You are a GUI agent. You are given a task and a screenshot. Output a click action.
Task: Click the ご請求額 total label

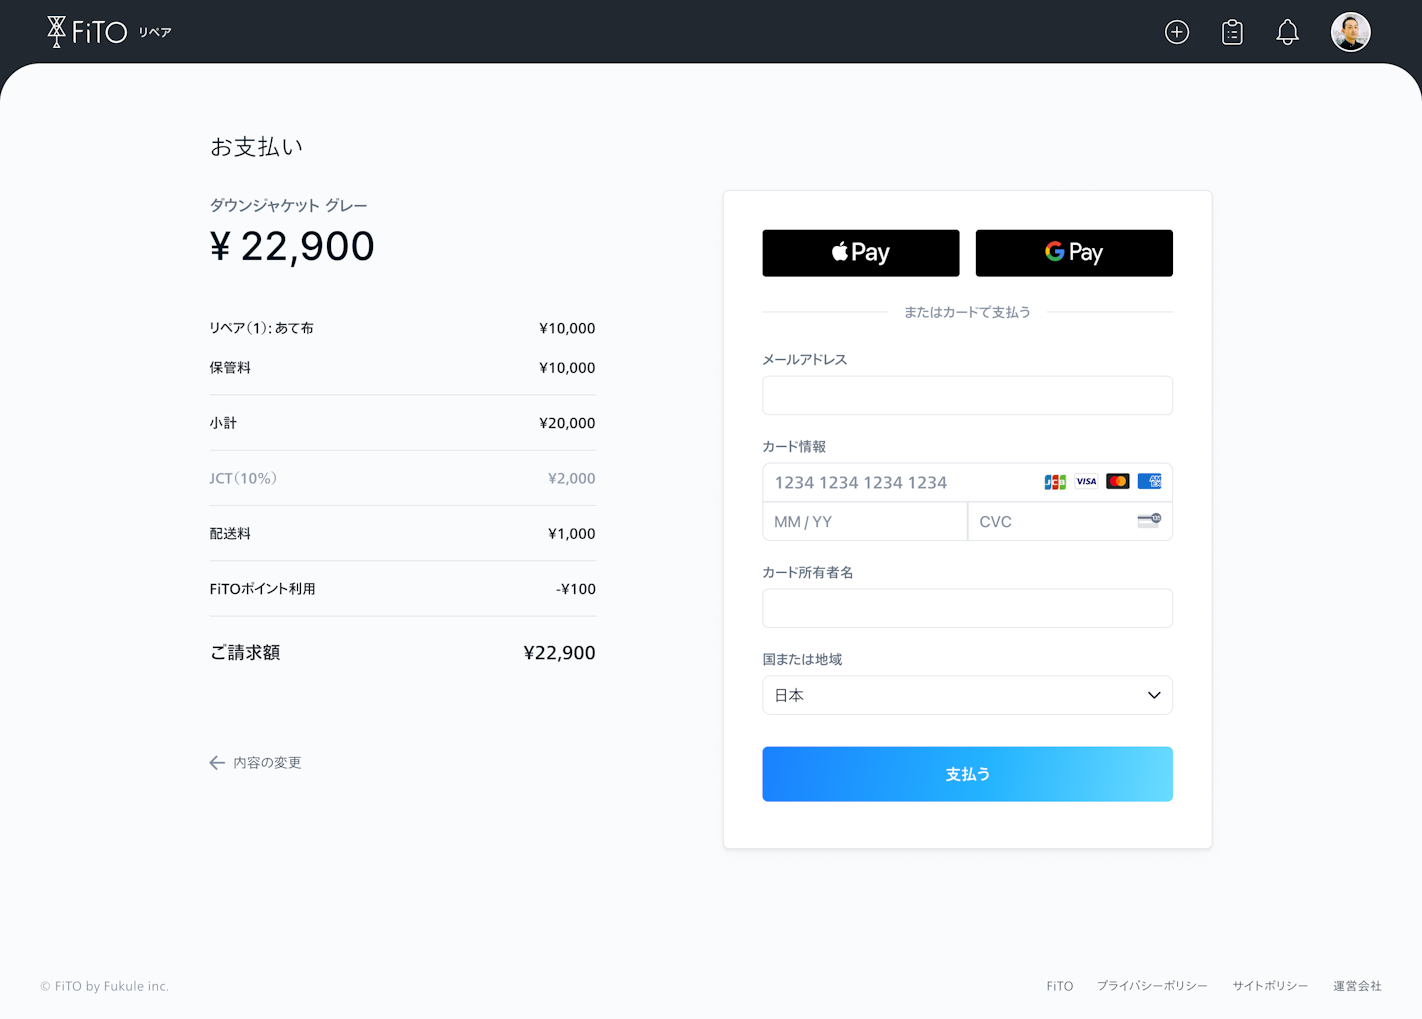tap(245, 652)
